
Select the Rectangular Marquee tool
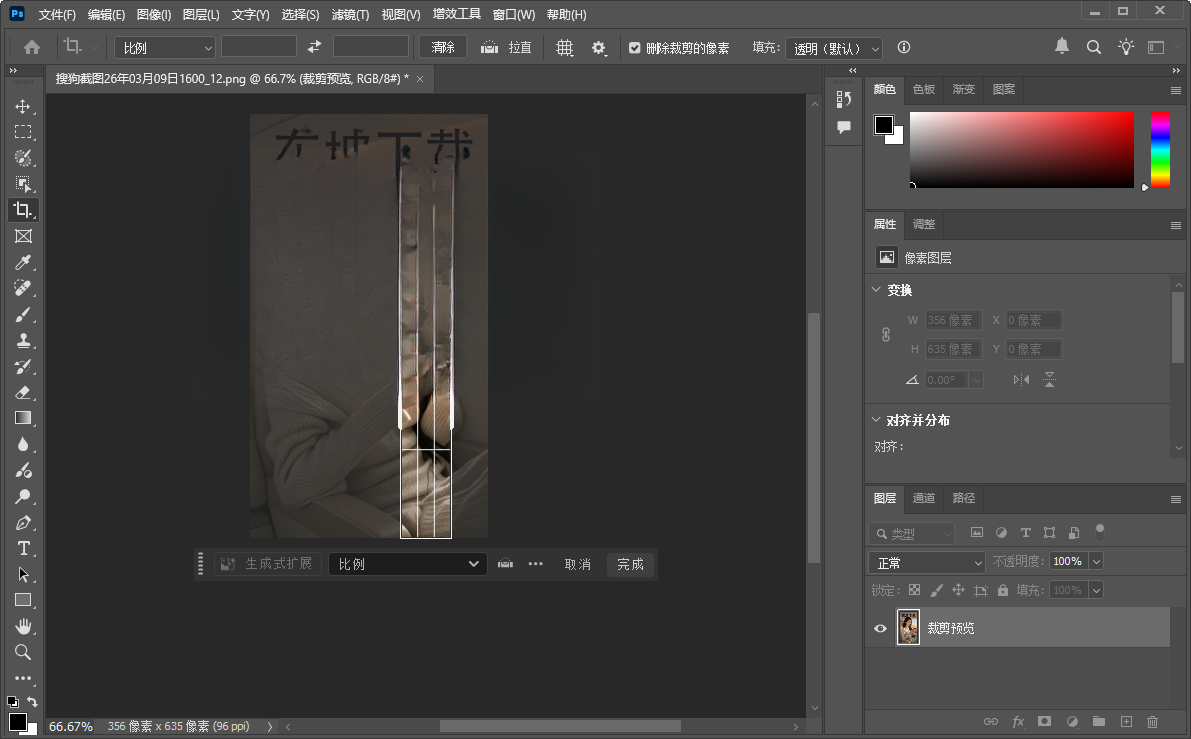[23, 132]
